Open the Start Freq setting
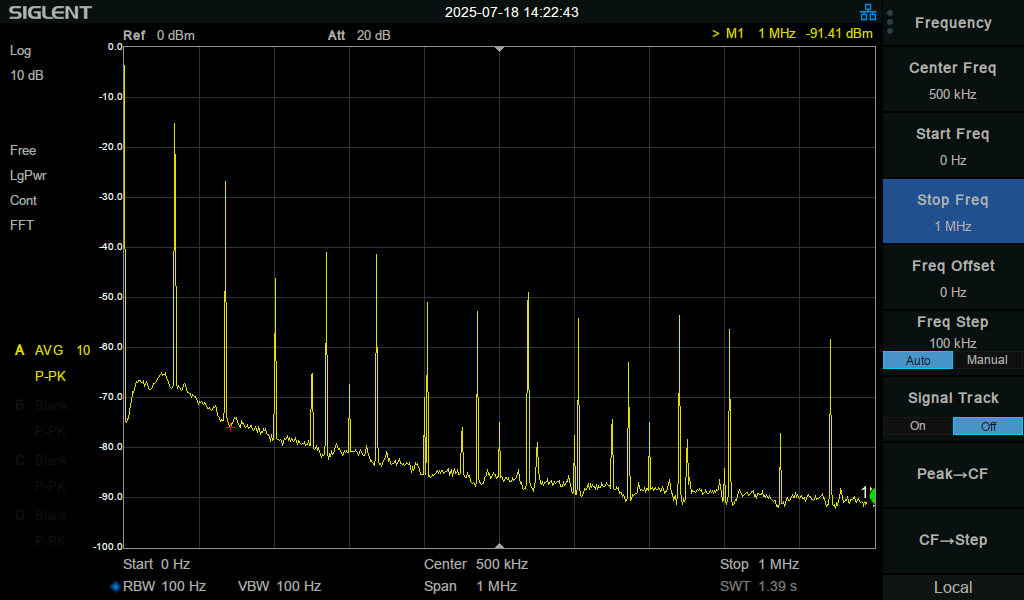 953,146
